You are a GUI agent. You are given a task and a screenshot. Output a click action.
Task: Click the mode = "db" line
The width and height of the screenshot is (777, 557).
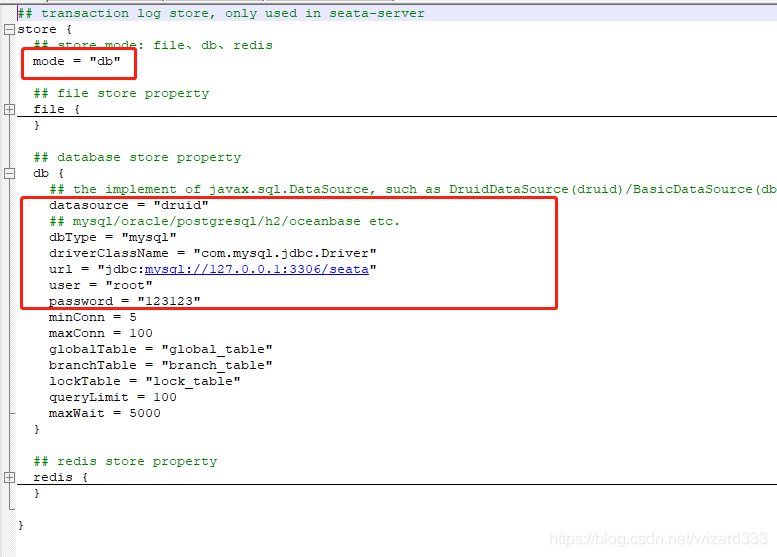coord(76,61)
